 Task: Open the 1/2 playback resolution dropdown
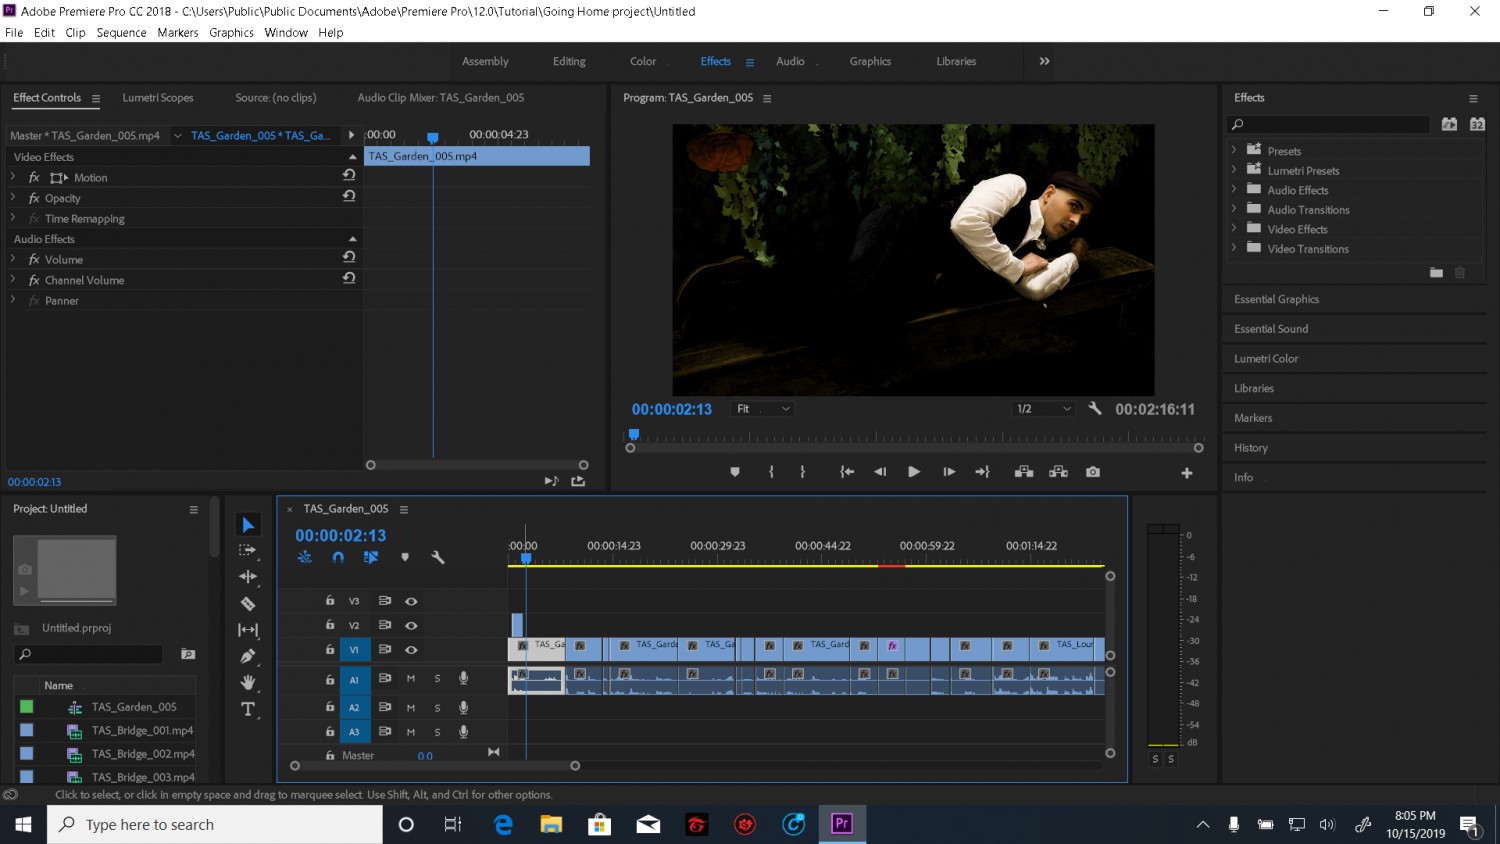coord(1044,408)
